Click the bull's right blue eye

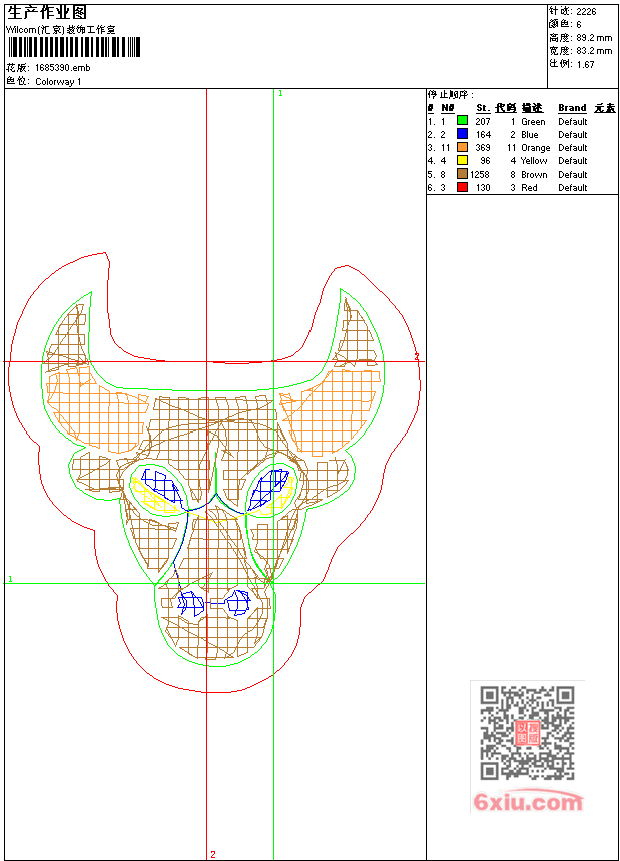tap(268, 488)
